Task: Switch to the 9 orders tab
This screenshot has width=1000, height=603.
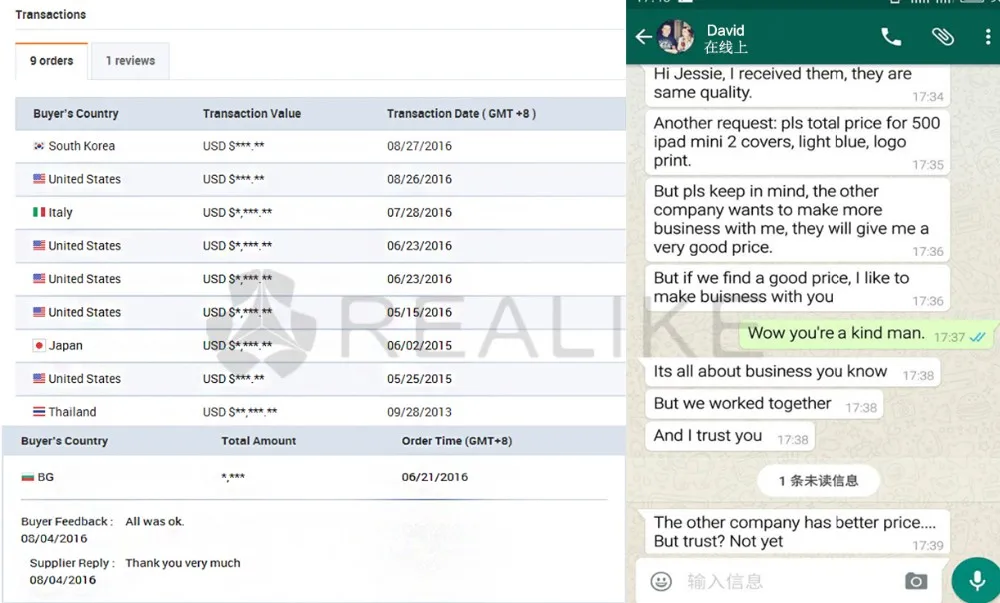Action: [x=51, y=61]
